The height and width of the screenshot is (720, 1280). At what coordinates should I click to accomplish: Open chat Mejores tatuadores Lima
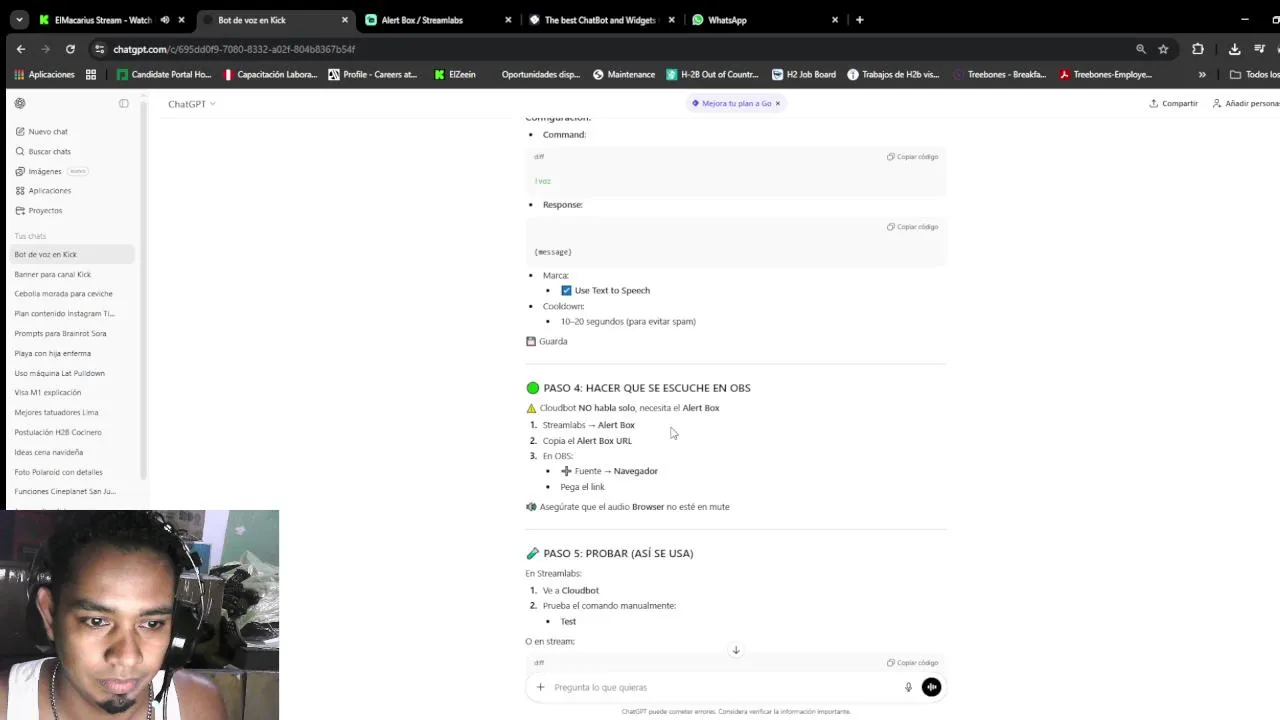click(x=72, y=412)
